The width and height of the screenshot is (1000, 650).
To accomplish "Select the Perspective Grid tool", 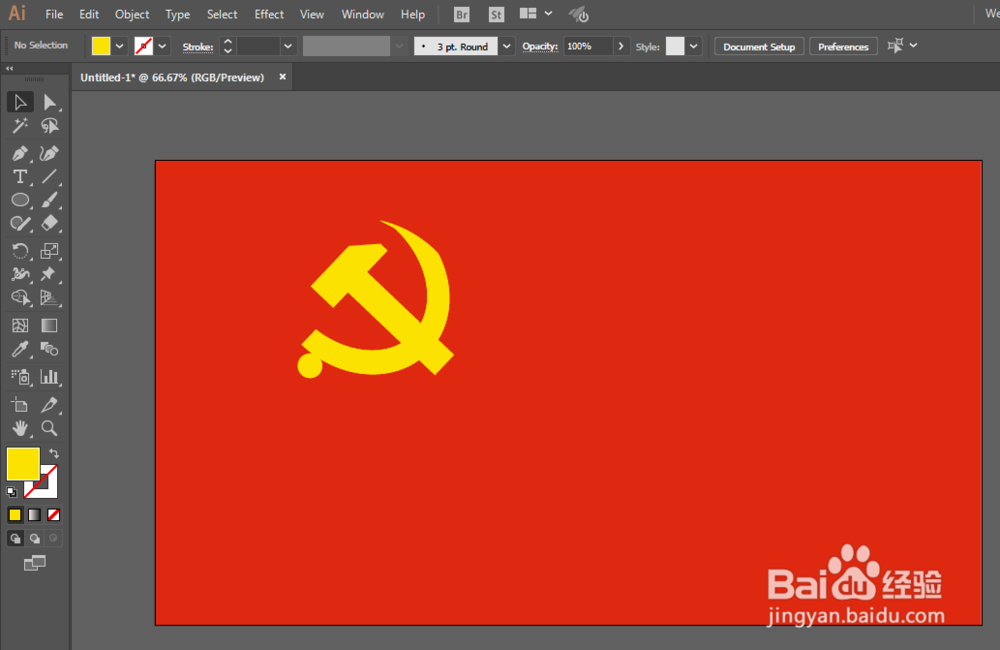I will click(x=50, y=298).
